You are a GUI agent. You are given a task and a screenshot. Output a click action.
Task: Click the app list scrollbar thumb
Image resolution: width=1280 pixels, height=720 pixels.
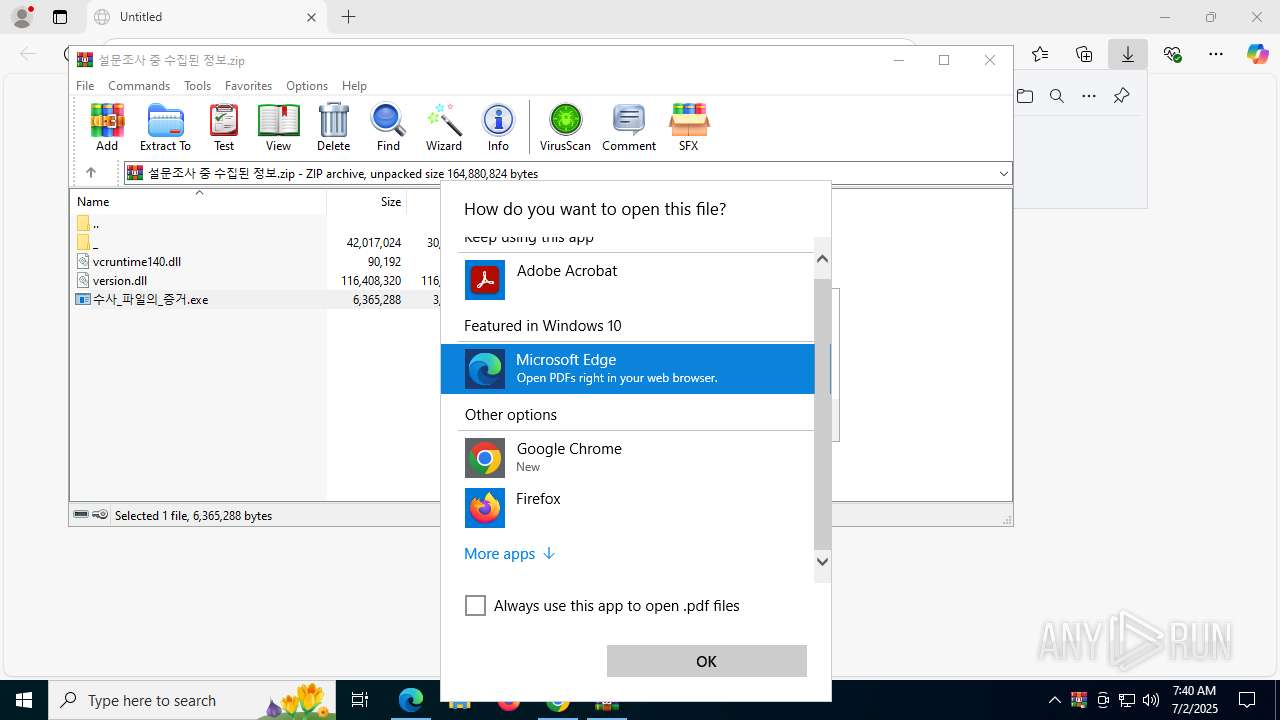click(822, 414)
